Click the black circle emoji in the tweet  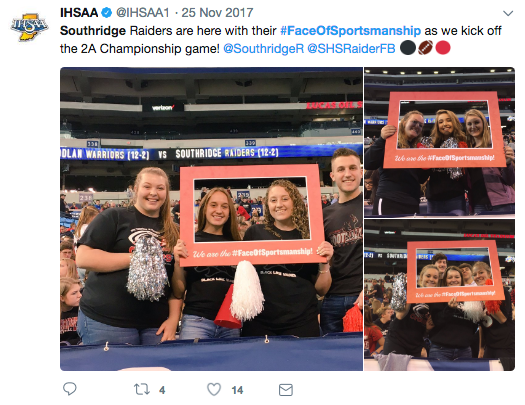(x=408, y=48)
